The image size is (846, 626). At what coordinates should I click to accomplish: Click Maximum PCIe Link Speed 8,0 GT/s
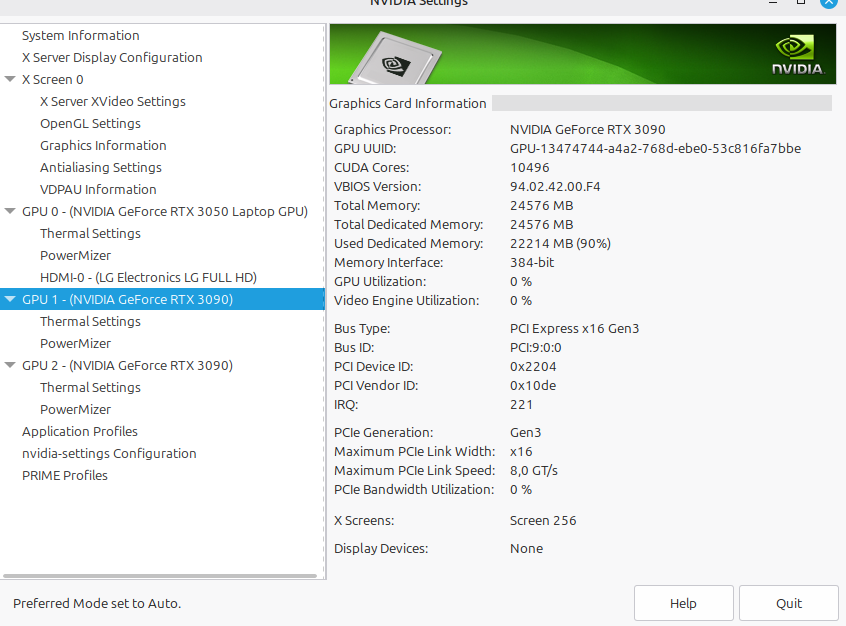tap(534, 471)
